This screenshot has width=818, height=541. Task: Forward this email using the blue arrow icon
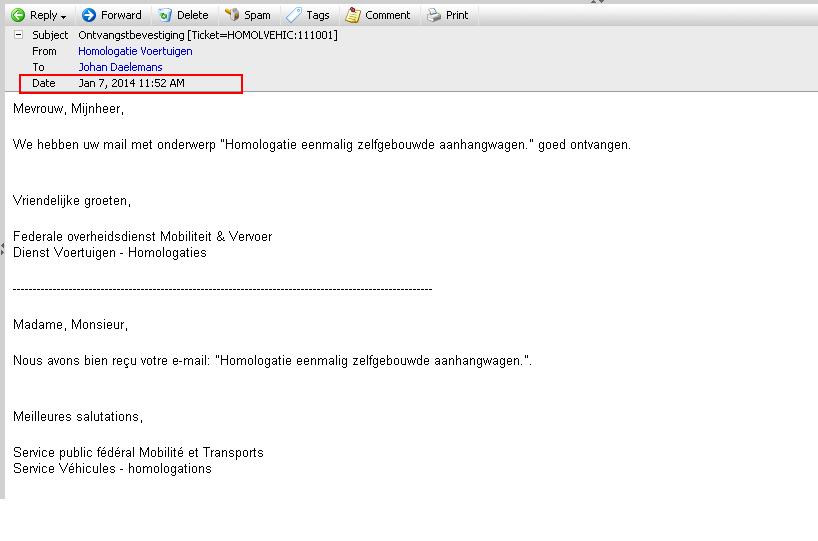pyautogui.click(x=89, y=15)
